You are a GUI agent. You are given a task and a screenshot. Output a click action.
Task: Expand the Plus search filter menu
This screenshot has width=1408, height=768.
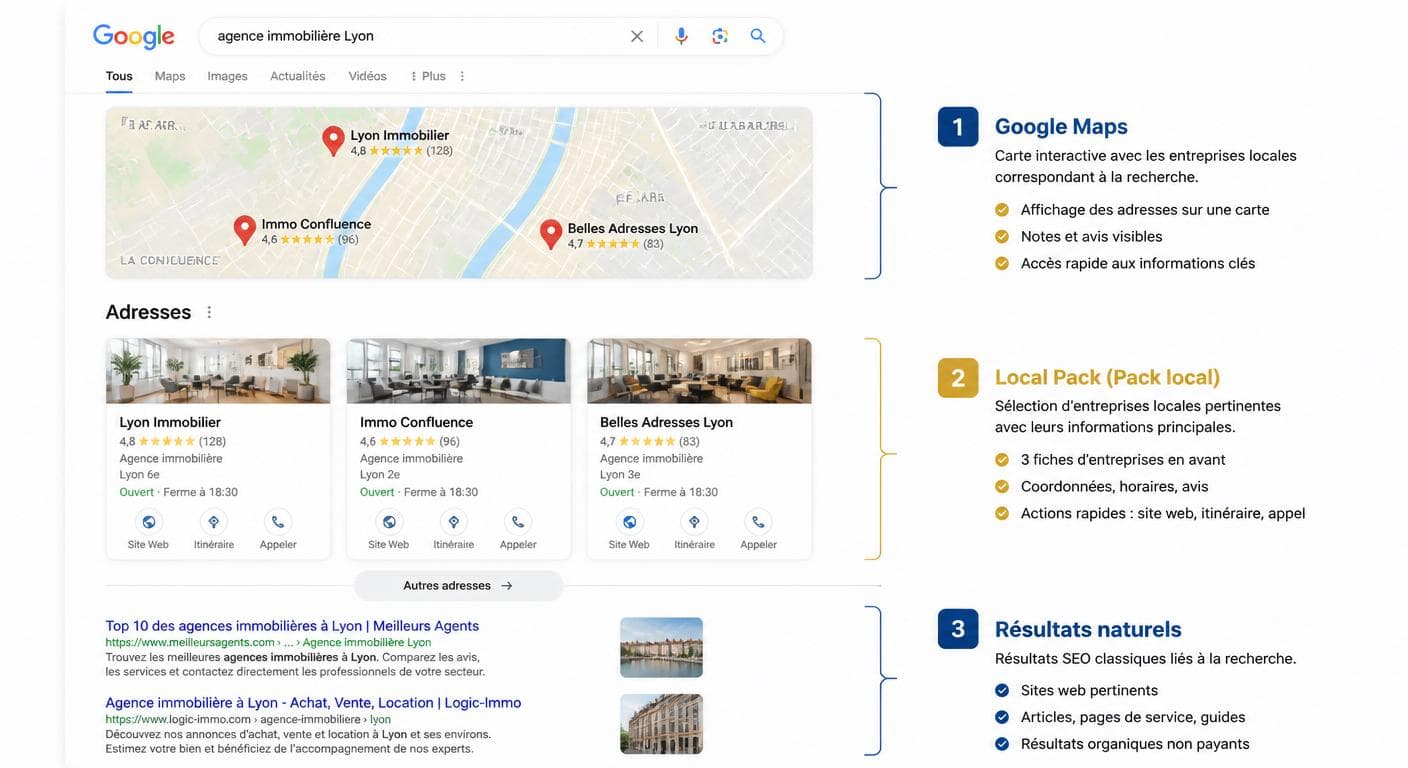[428, 76]
